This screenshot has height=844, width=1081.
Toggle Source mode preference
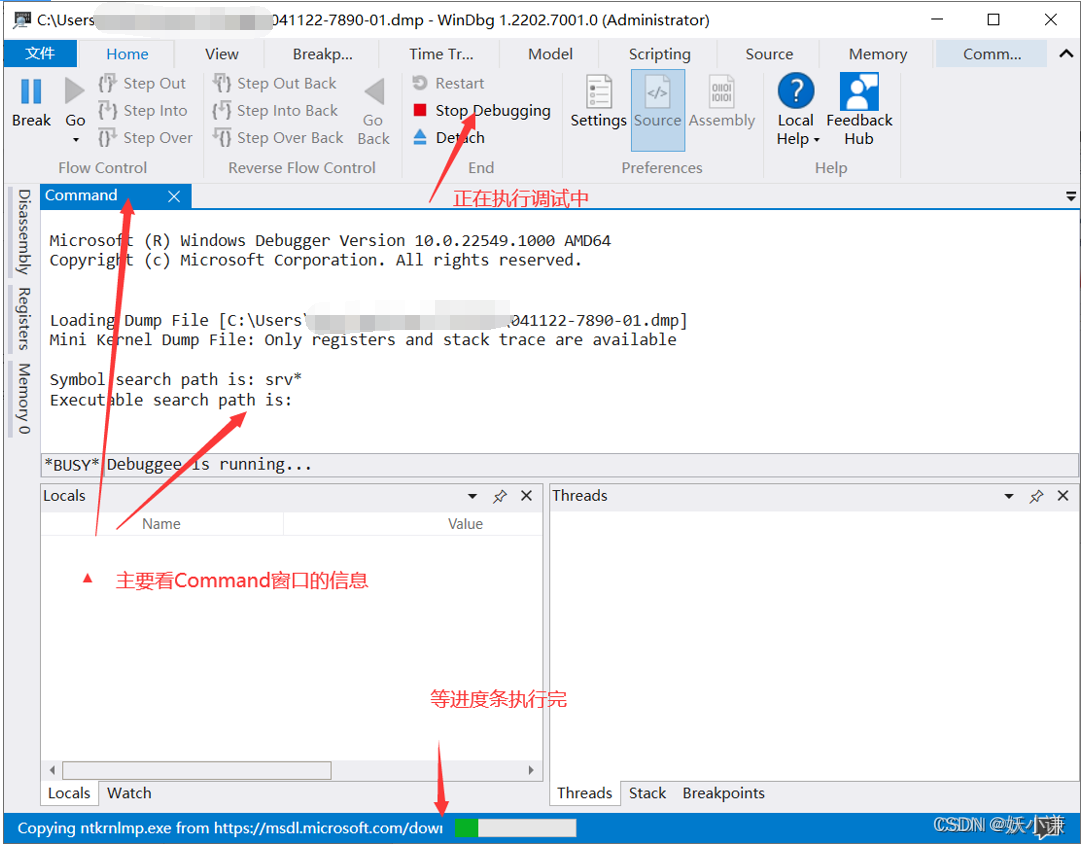click(x=658, y=110)
